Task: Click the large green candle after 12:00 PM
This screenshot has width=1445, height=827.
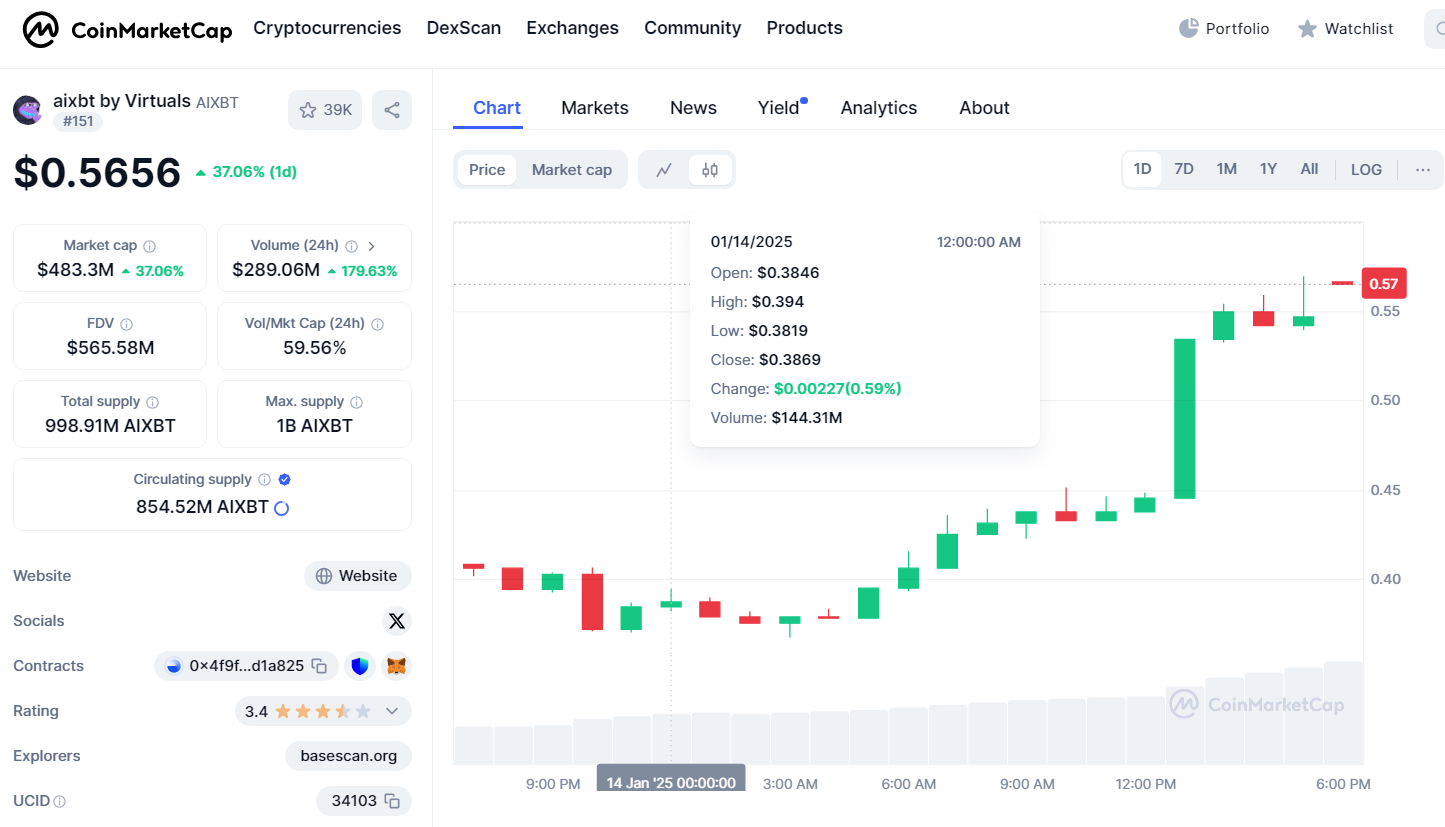Action: pos(1184,418)
